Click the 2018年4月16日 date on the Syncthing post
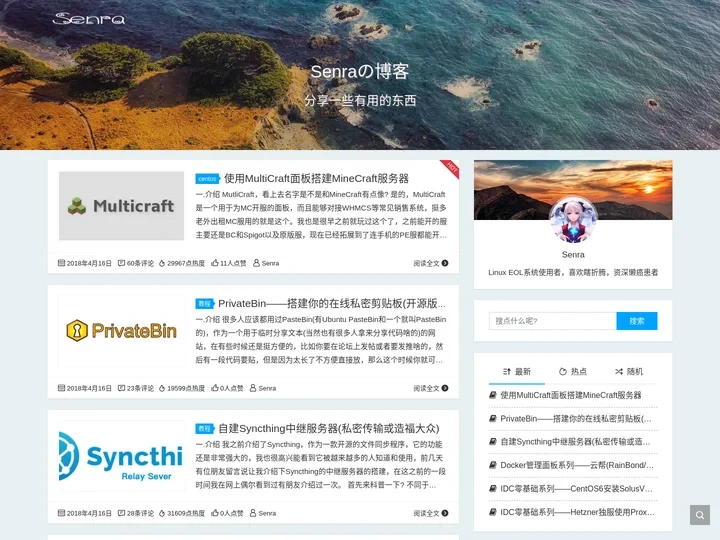720x540 pixels. click(x=89, y=513)
